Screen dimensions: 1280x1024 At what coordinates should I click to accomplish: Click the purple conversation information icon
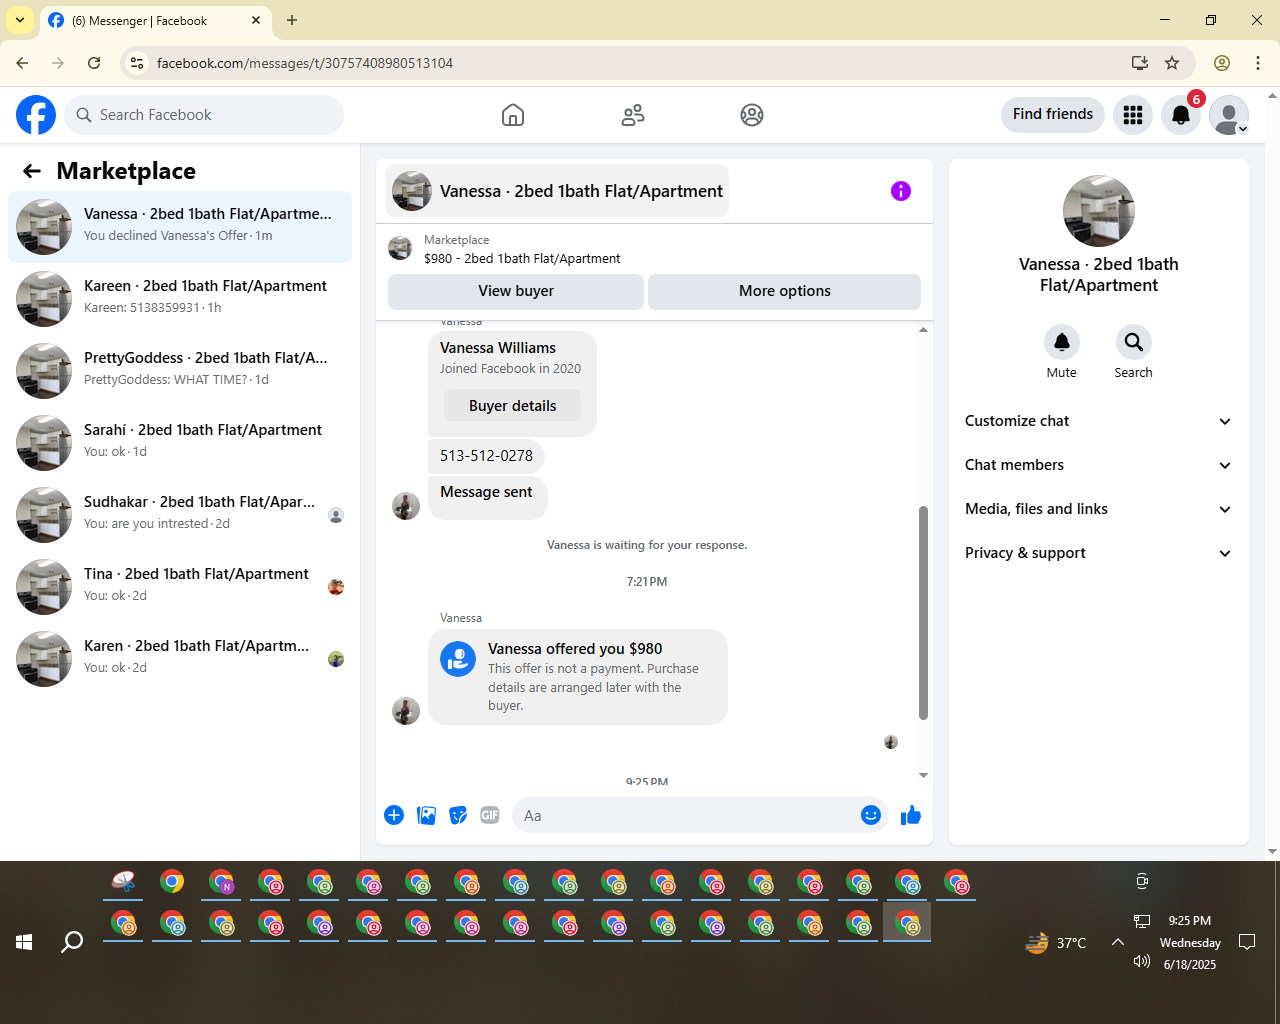click(901, 191)
